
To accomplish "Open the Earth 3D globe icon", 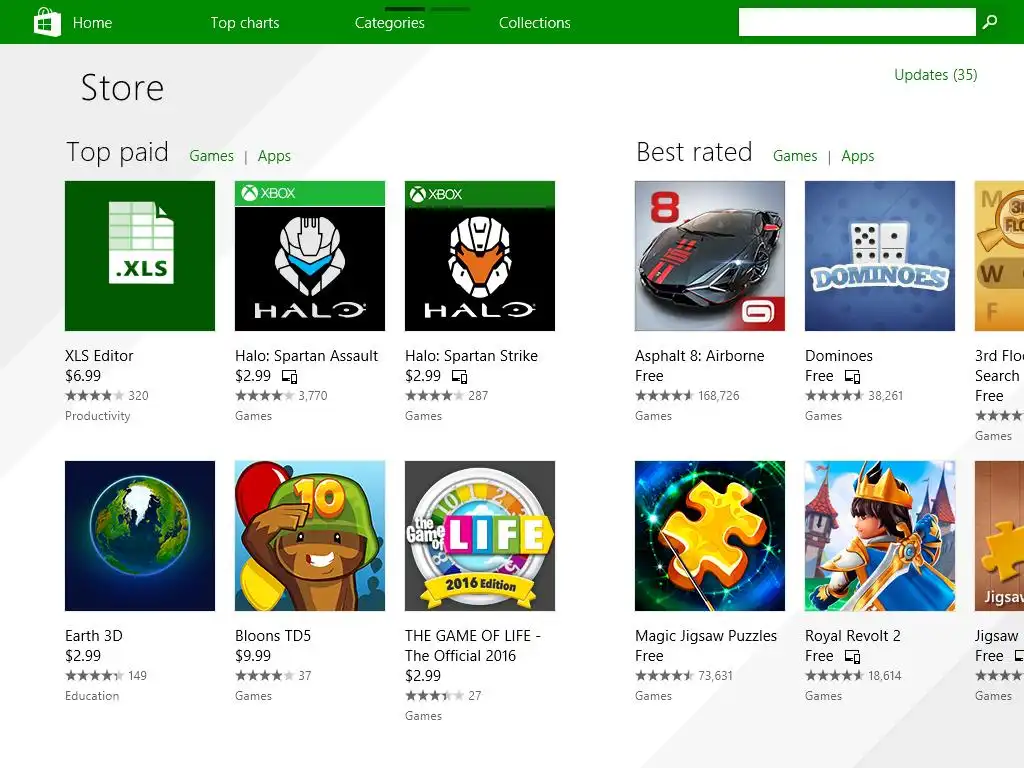I will click(x=140, y=536).
